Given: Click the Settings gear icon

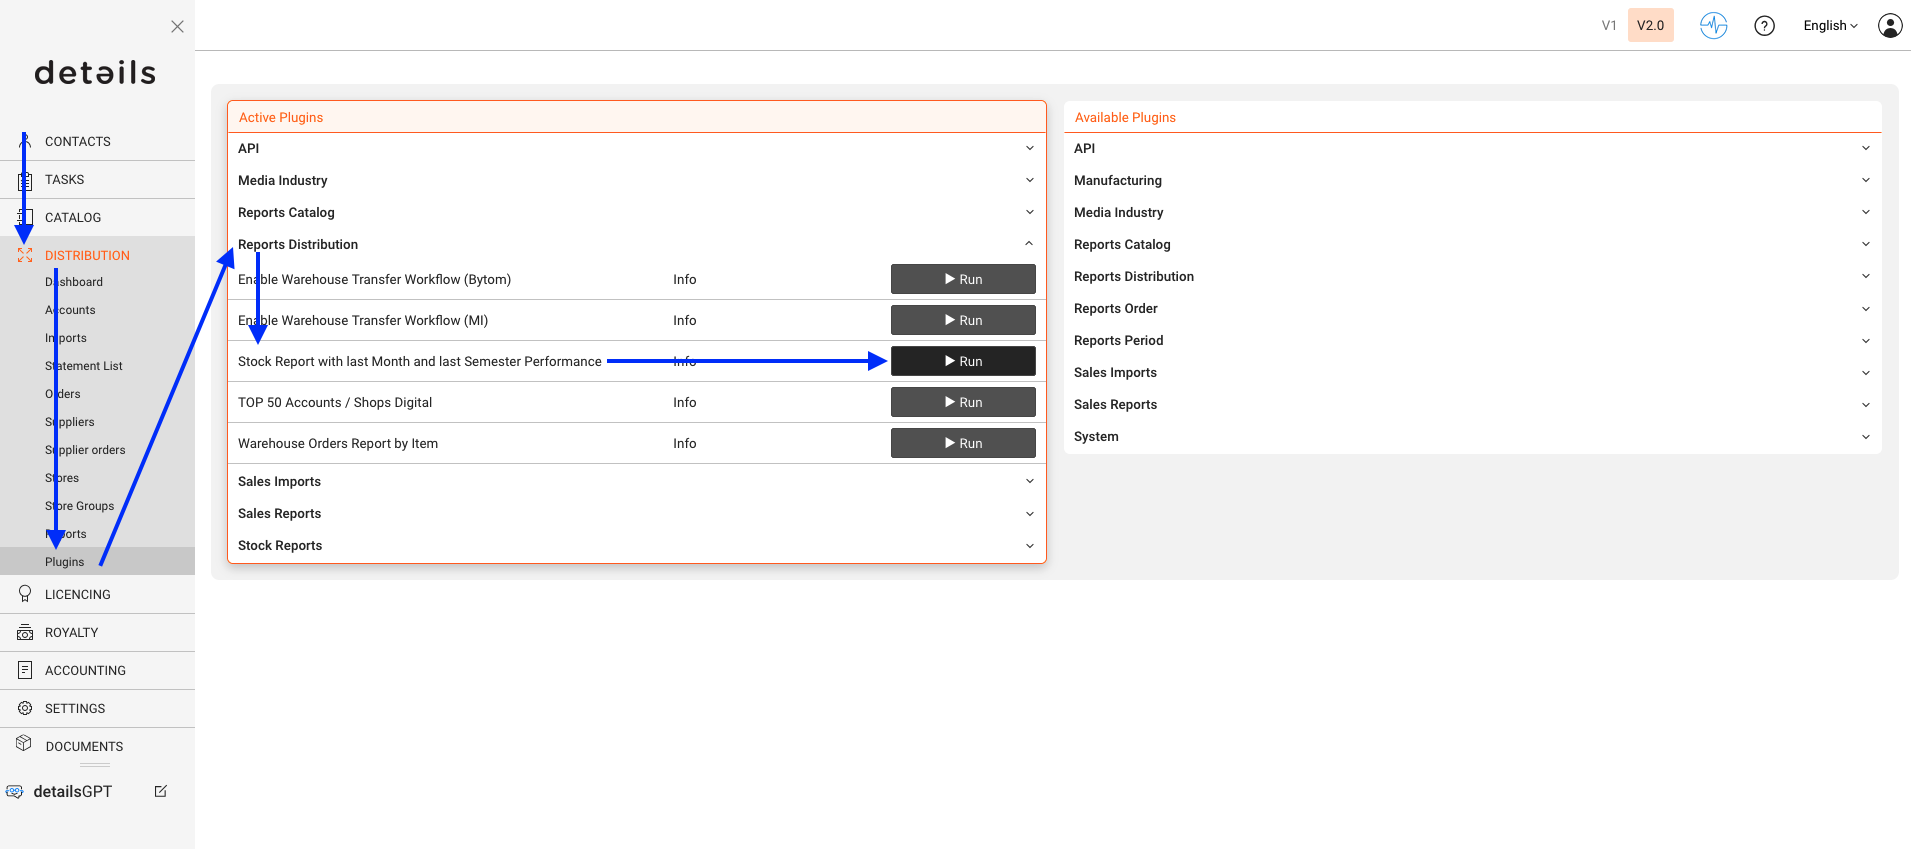Looking at the screenshot, I should (x=25, y=708).
